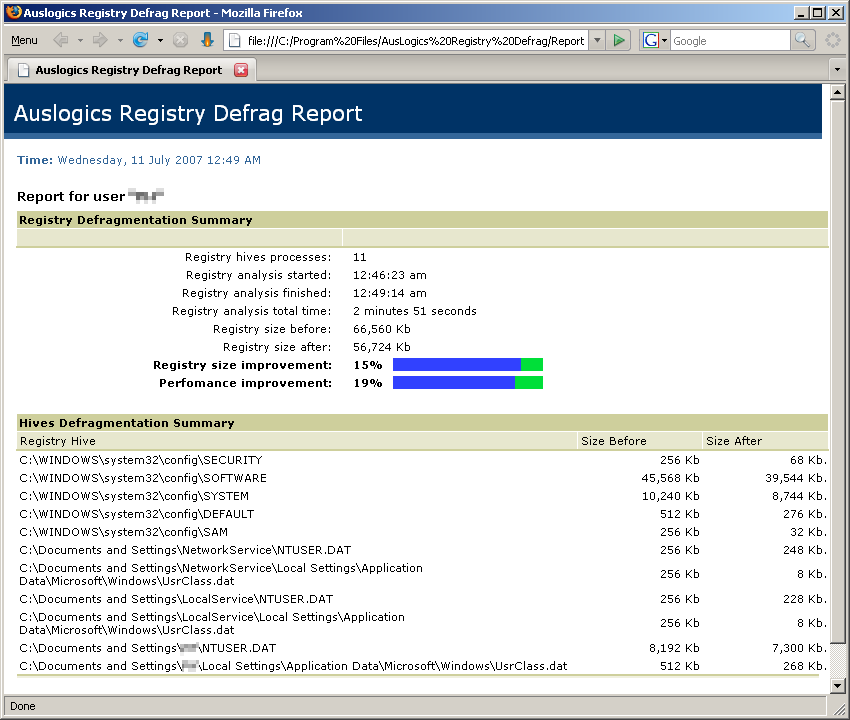Expand the search engine chooser arrow
This screenshot has height=720, width=850.
[665, 41]
